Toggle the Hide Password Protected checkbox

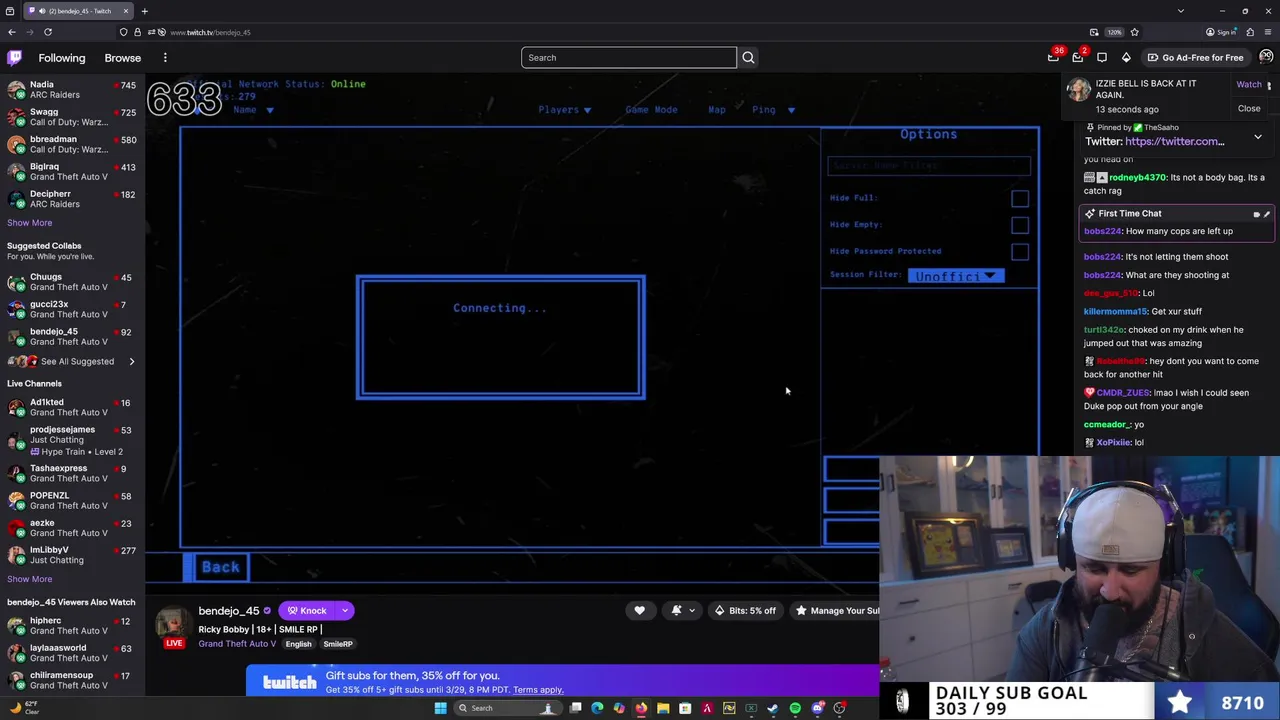tap(1019, 252)
